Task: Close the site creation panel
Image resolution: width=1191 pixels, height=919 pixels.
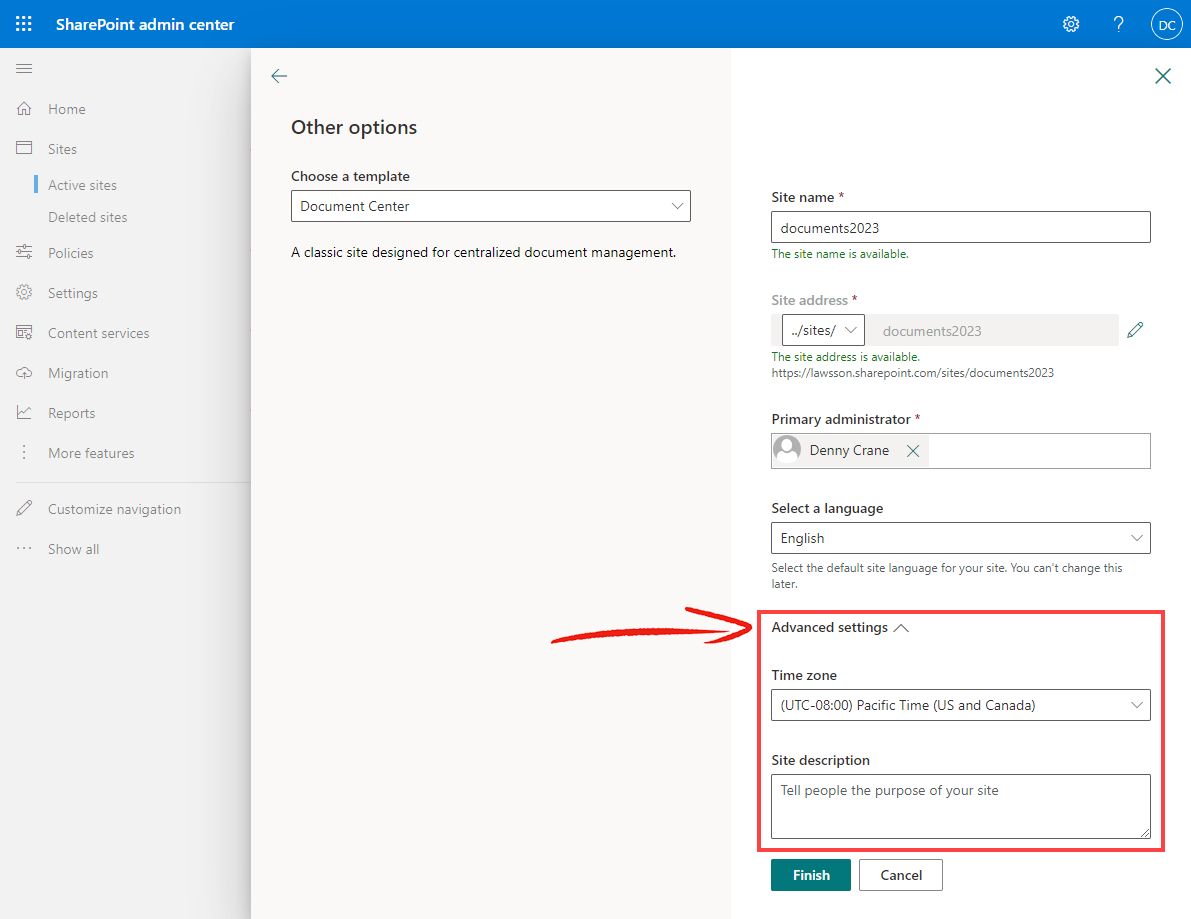Action: (x=1162, y=76)
